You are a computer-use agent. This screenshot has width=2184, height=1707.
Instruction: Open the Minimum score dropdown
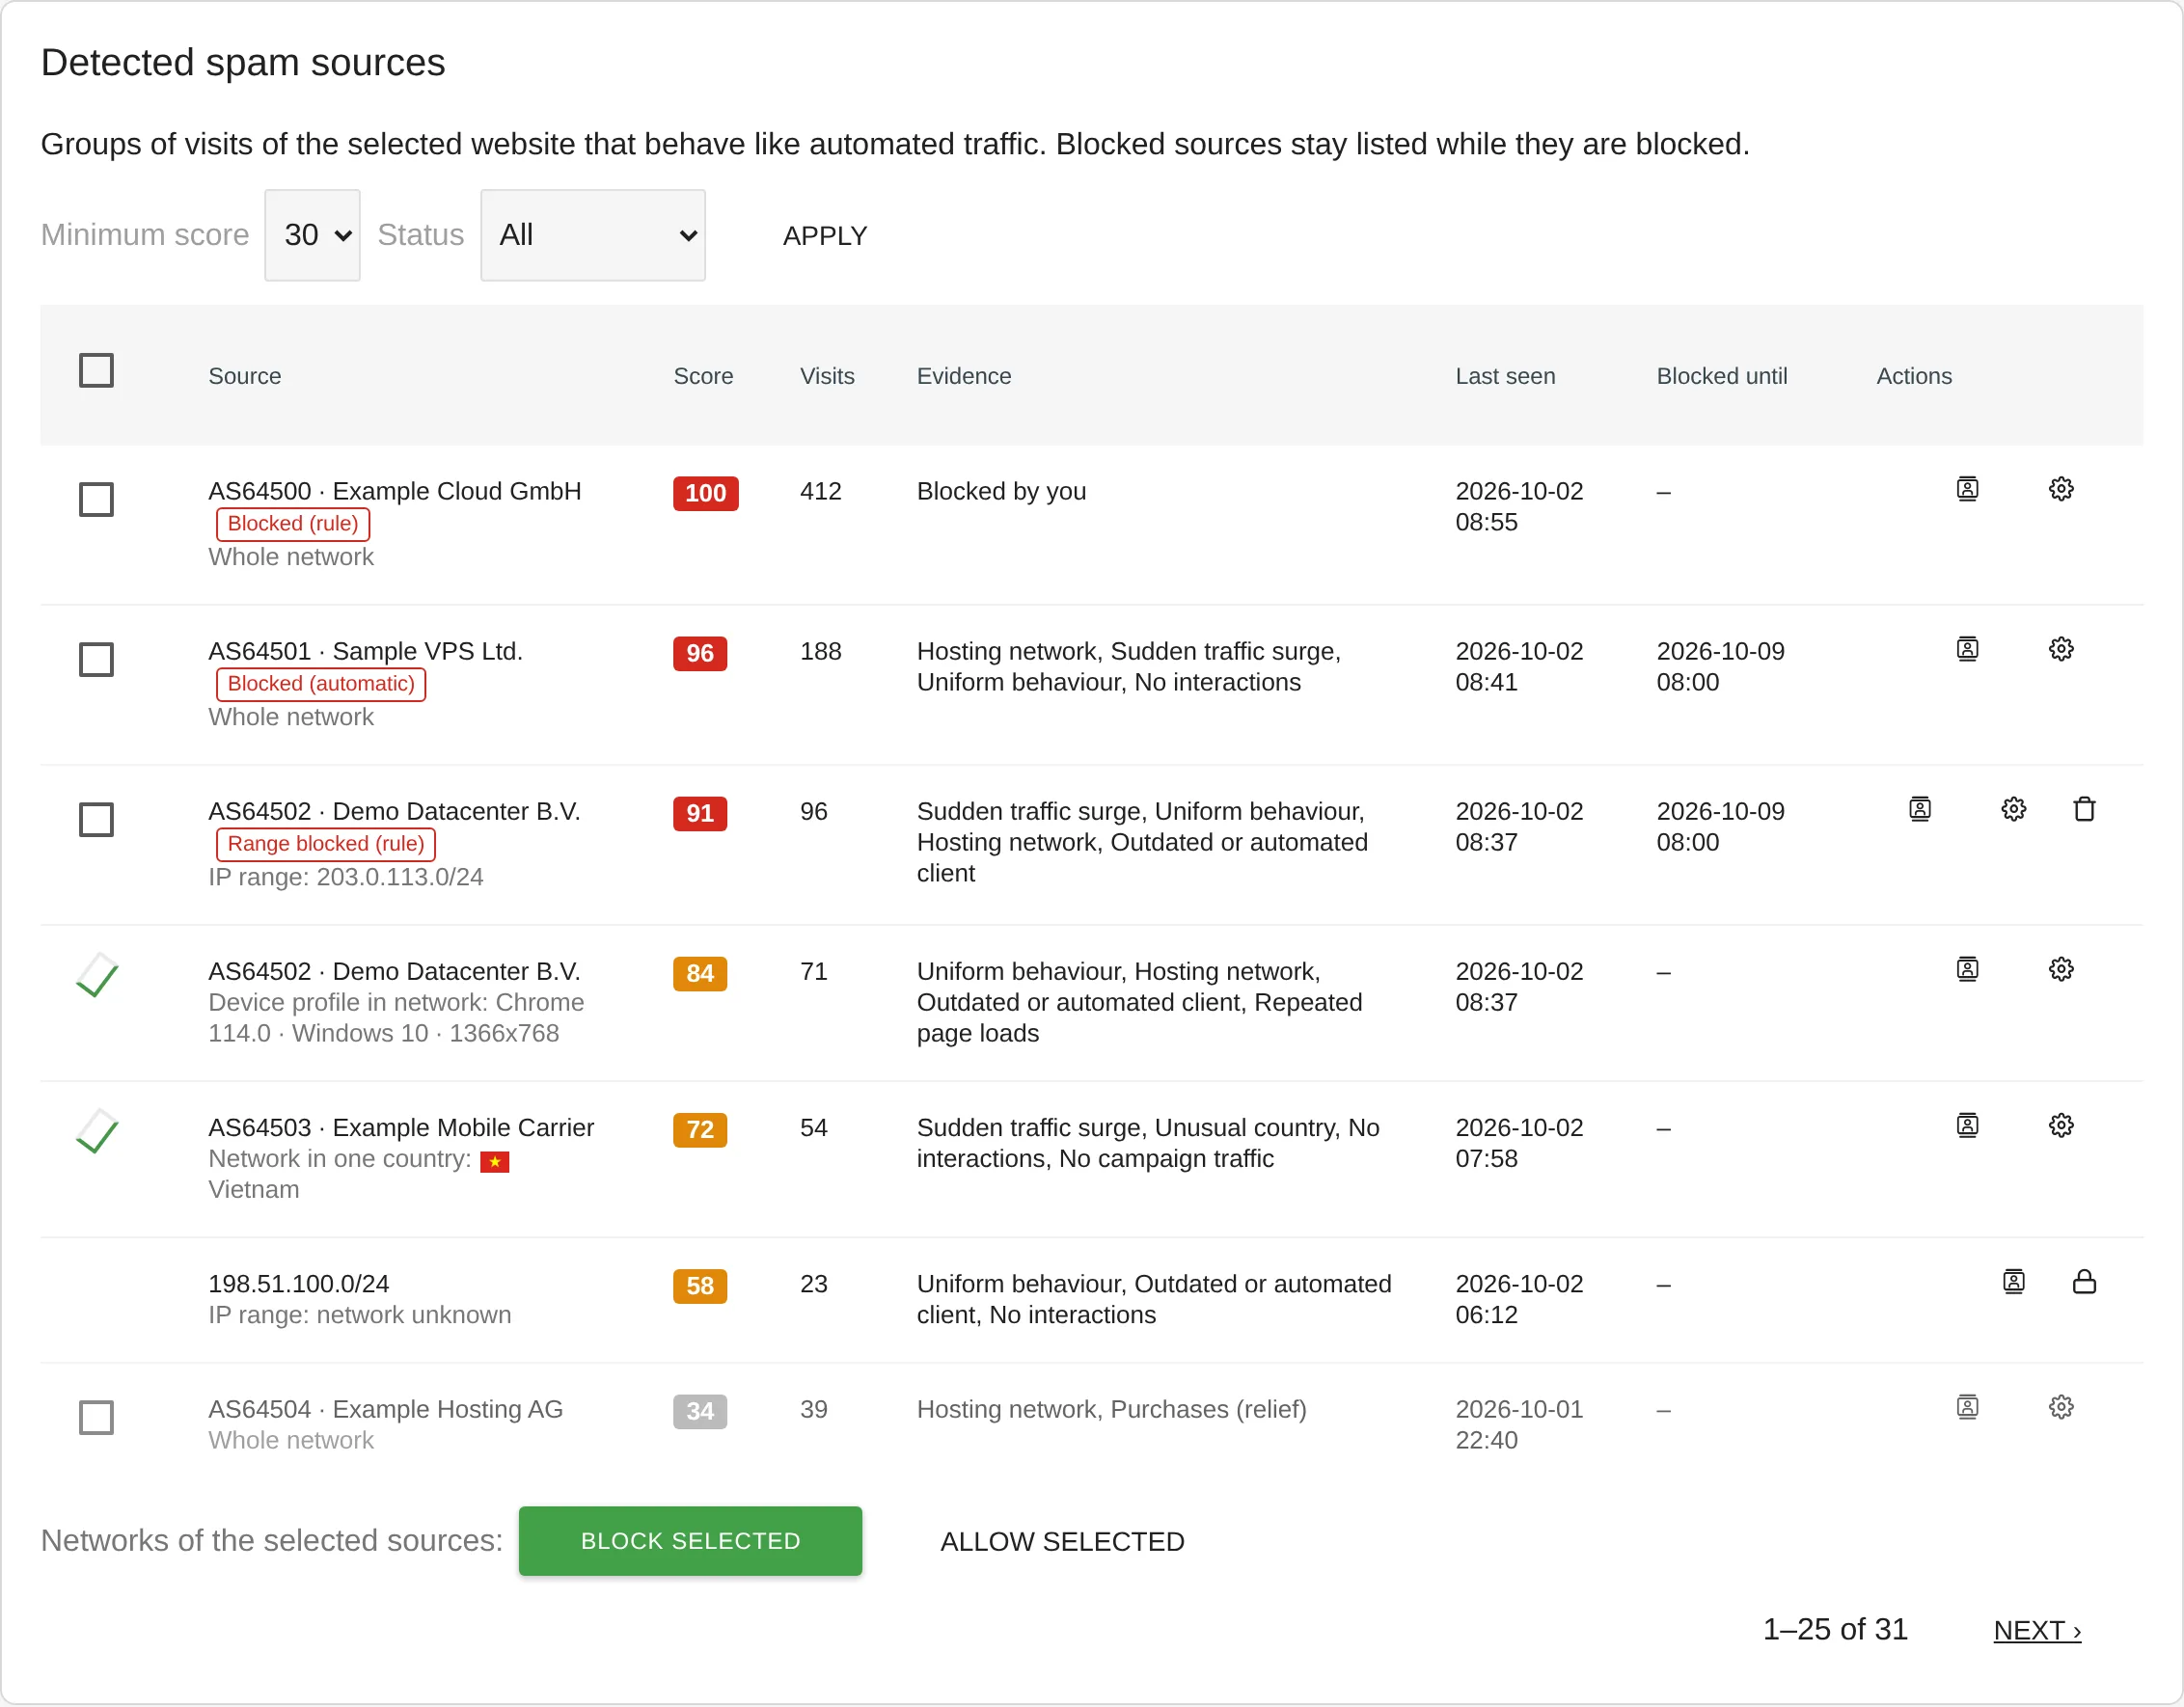pos(312,235)
